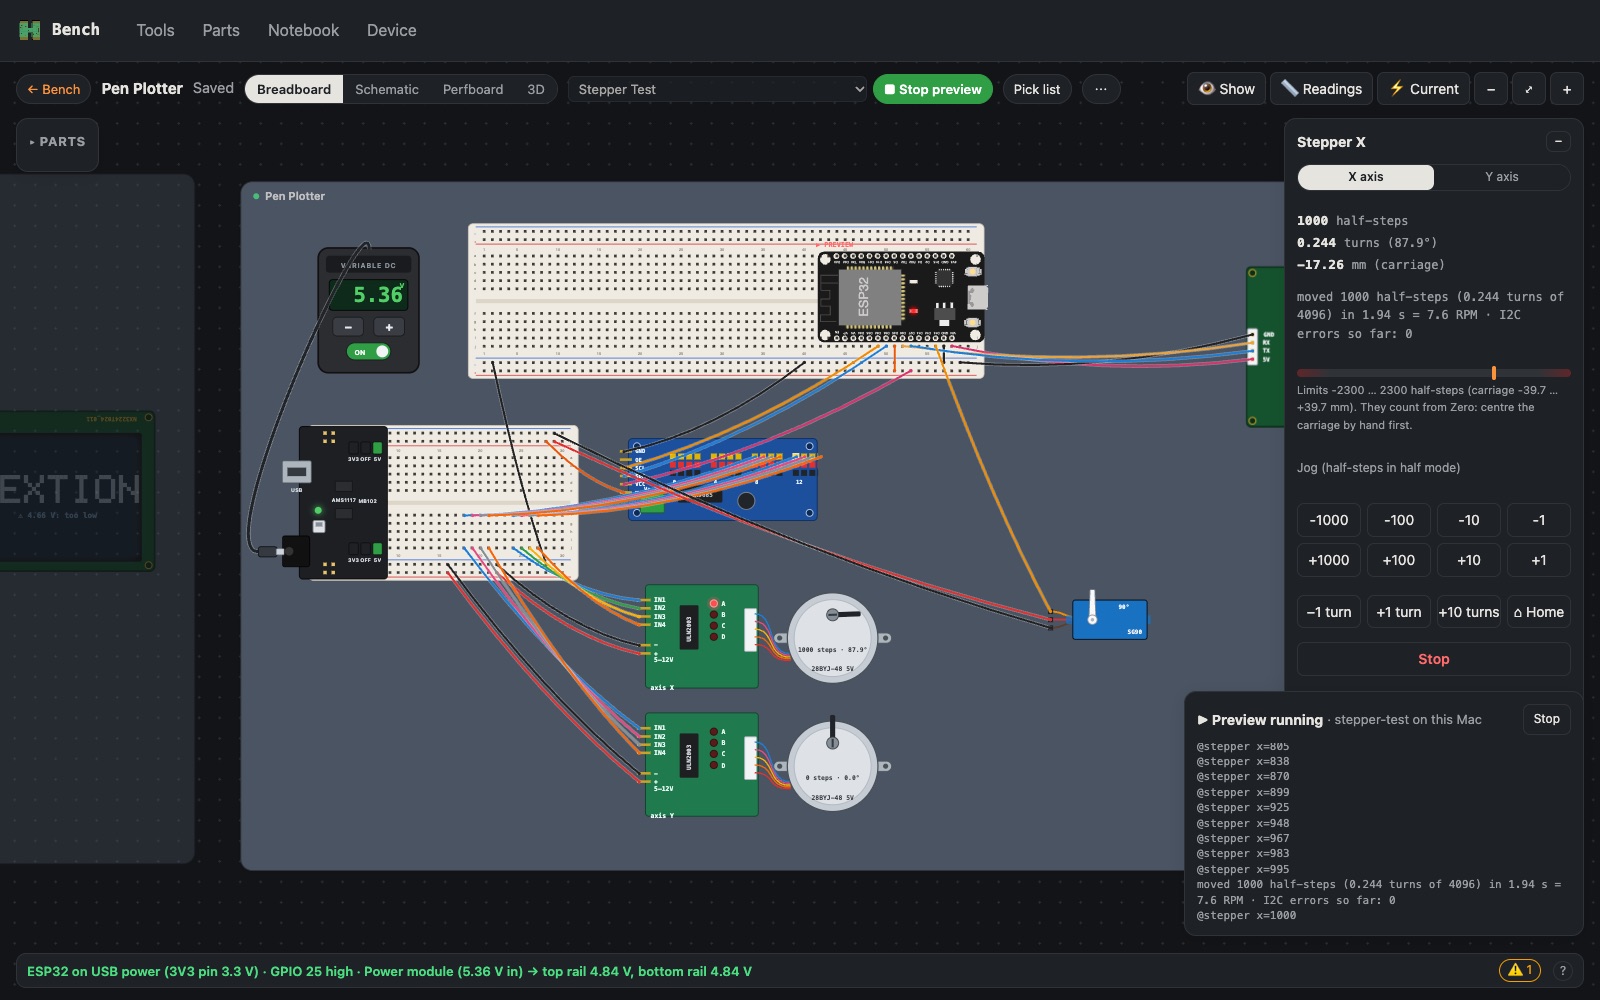Toggle the Current lightning button

(x=1424, y=89)
